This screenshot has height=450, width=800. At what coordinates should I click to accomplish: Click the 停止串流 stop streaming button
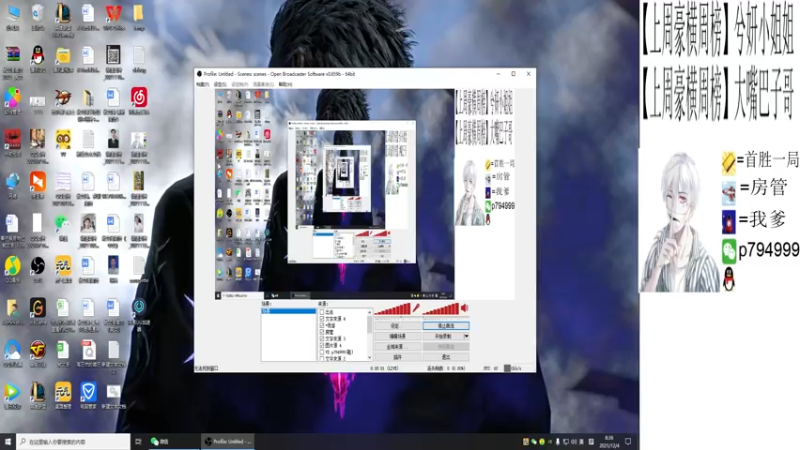coord(446,326)
